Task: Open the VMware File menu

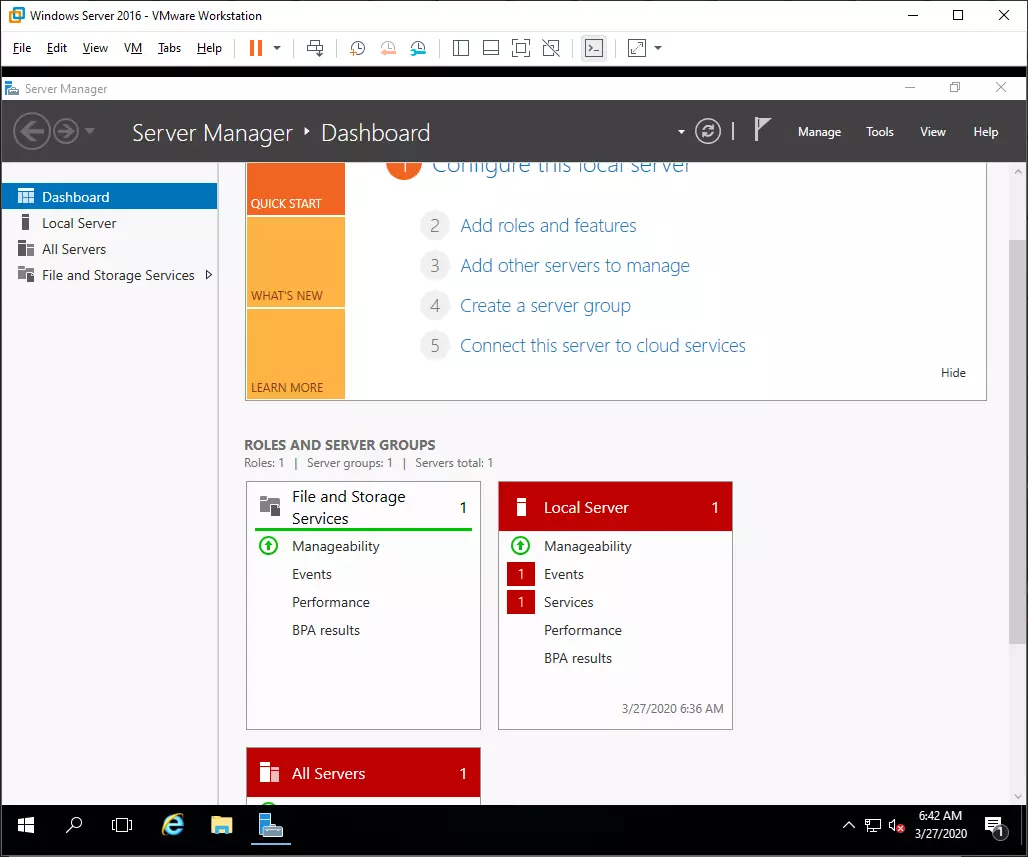Action: click(22, 48)
